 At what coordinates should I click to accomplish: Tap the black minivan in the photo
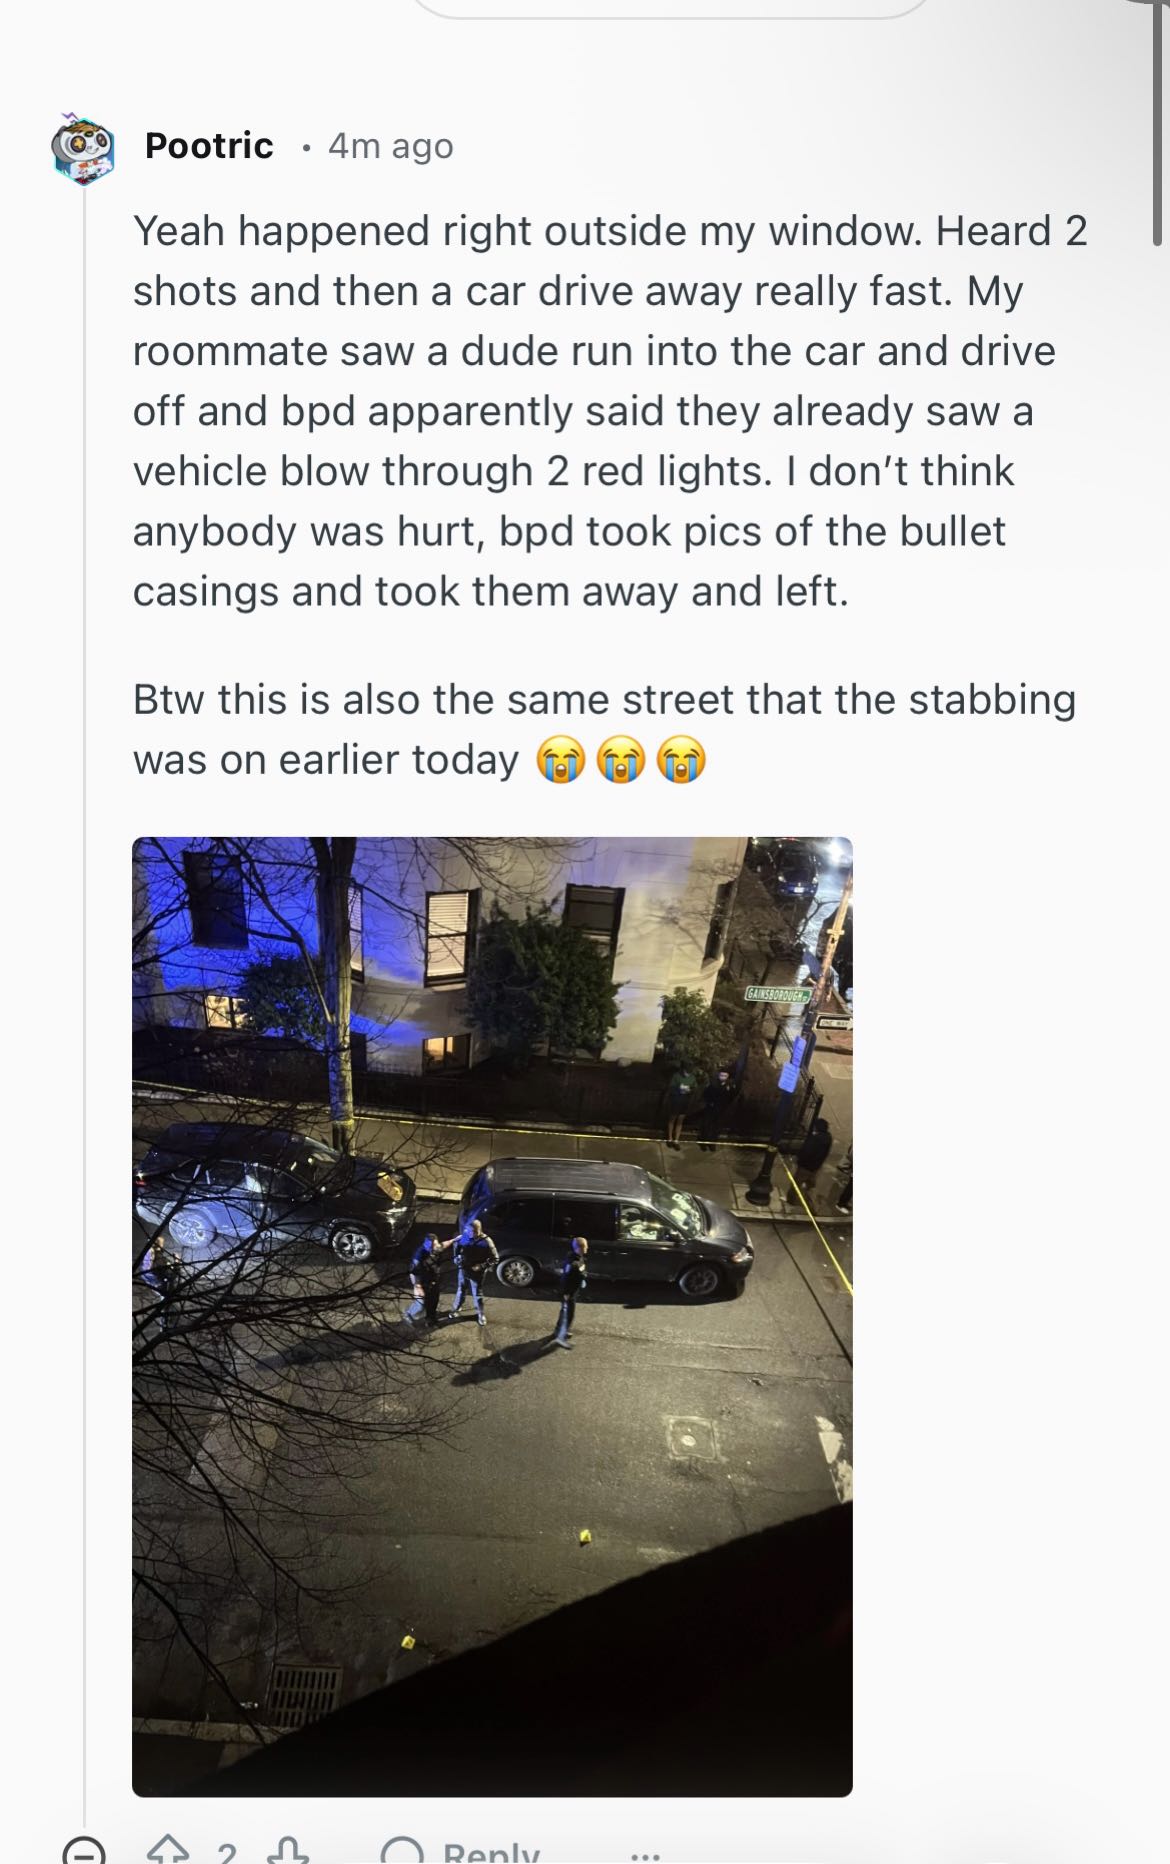[x=605, y=1226]
